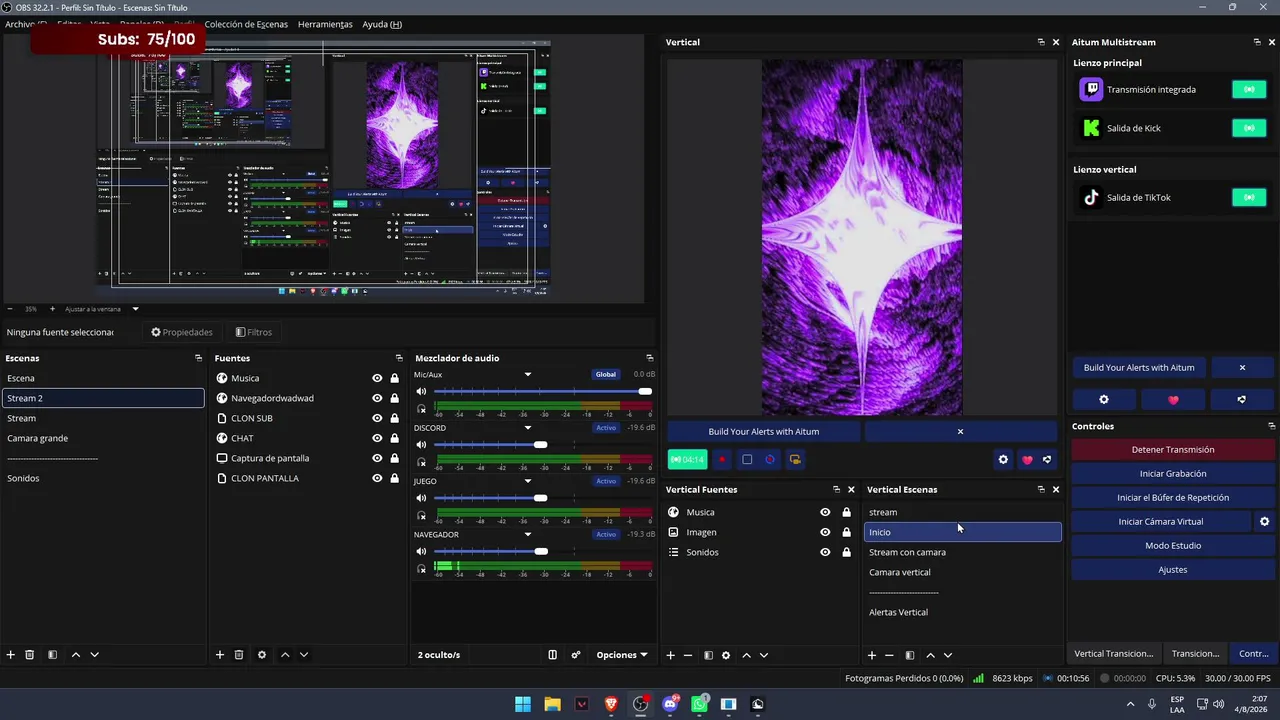The width and height of the screenshot is (1280, 720).
Task: Adjust the Mic/Aux volume slider
Action: pyautogui.click(x=645, y=391)
